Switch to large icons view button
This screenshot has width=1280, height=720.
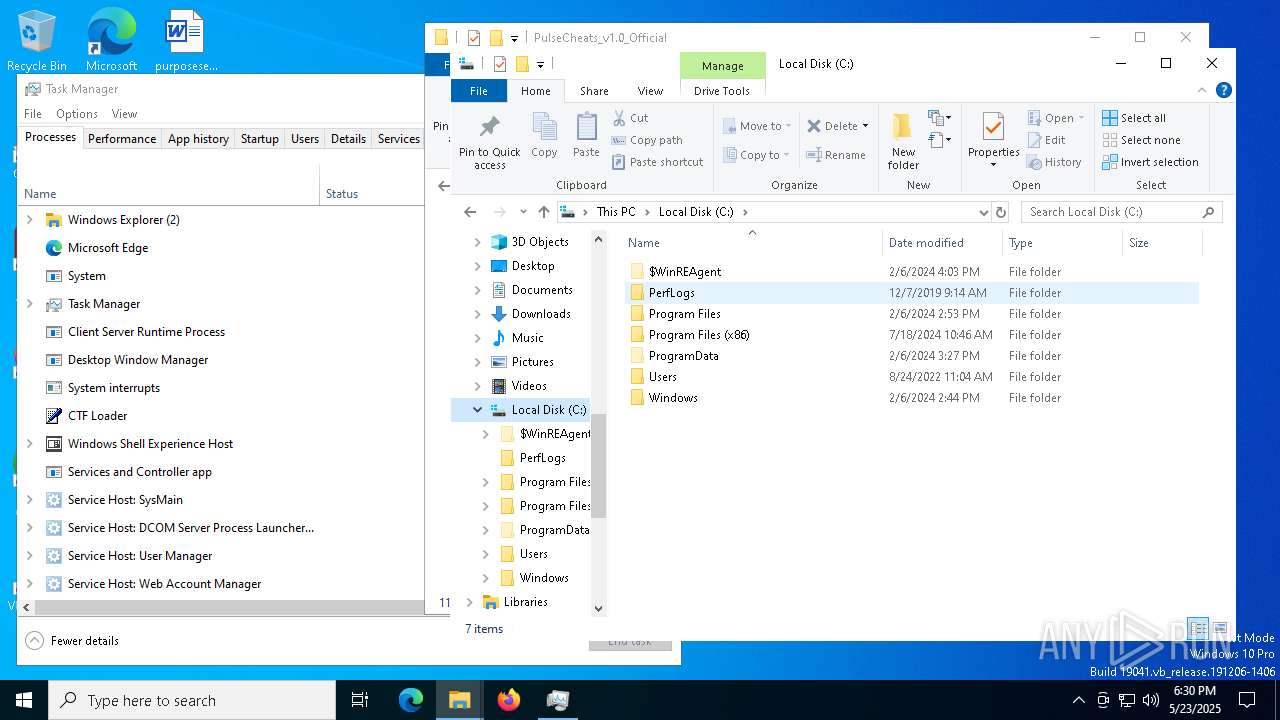point(1220,629)
